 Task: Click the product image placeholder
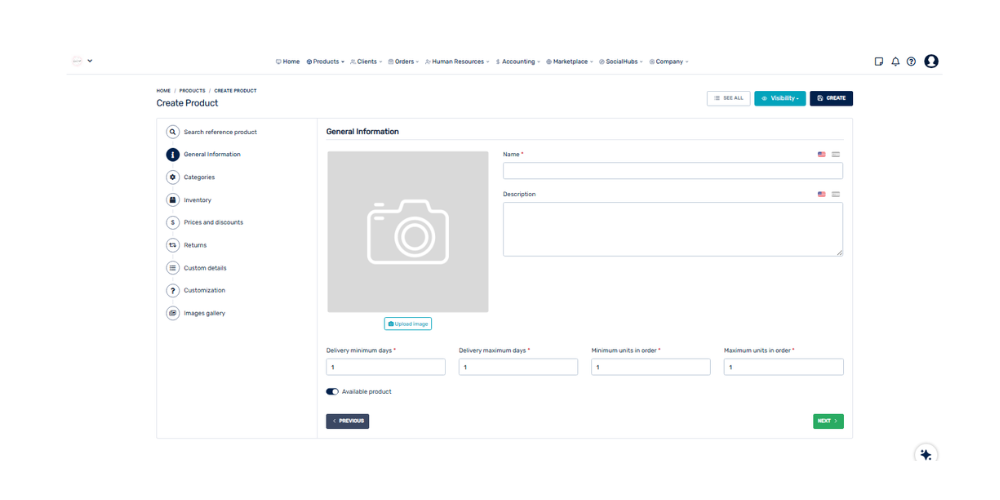point(408,232)
